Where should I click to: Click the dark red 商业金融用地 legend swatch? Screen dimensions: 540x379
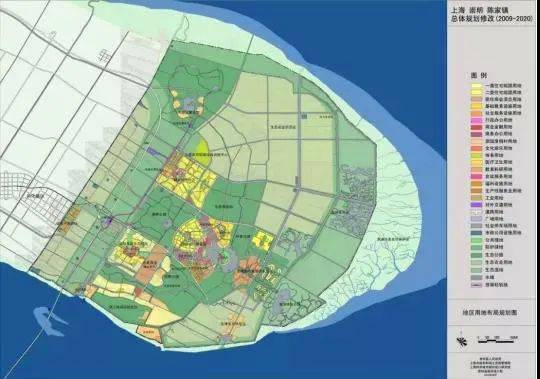click(476, 127)
